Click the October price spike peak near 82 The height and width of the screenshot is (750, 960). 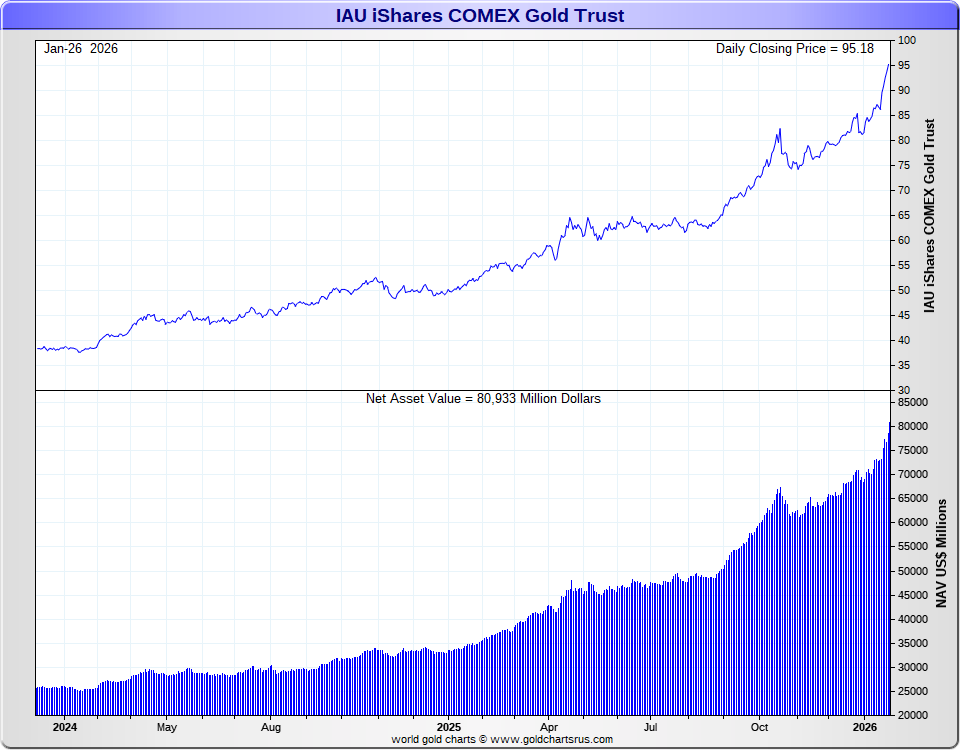780,129
